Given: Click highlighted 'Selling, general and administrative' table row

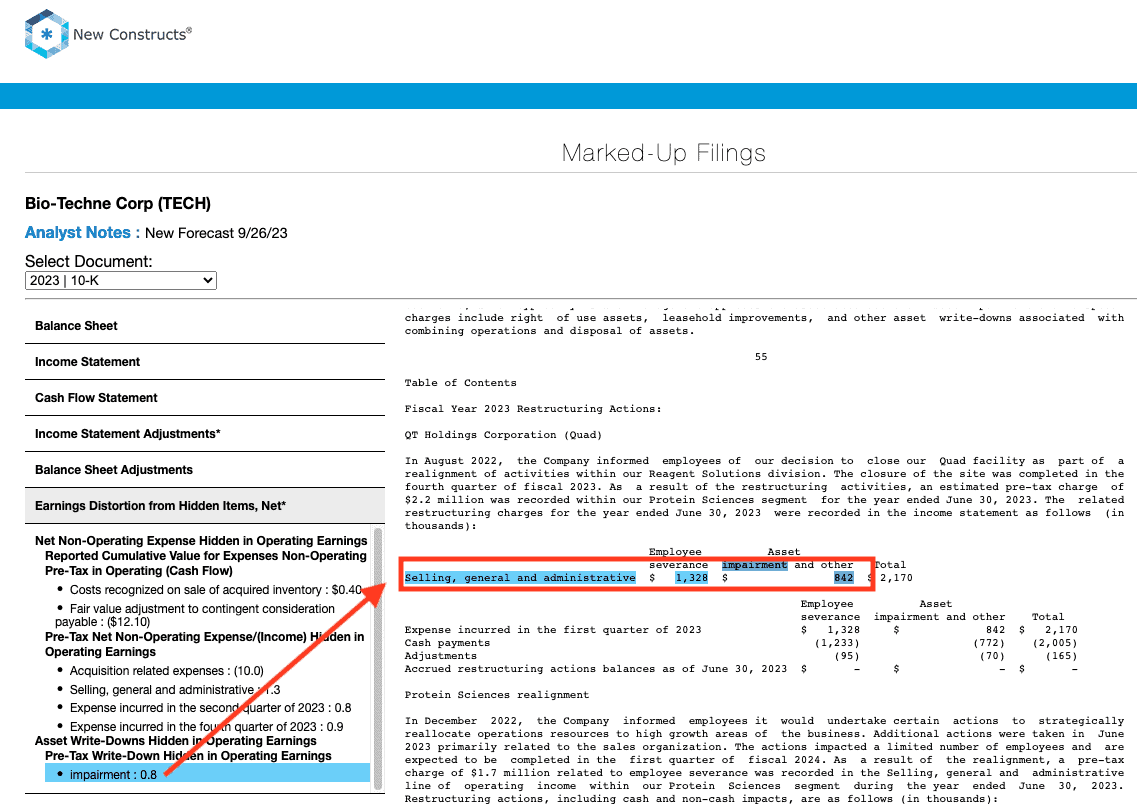Looking at the screenshot, I should pyautogui.click(x=520, y=578).
